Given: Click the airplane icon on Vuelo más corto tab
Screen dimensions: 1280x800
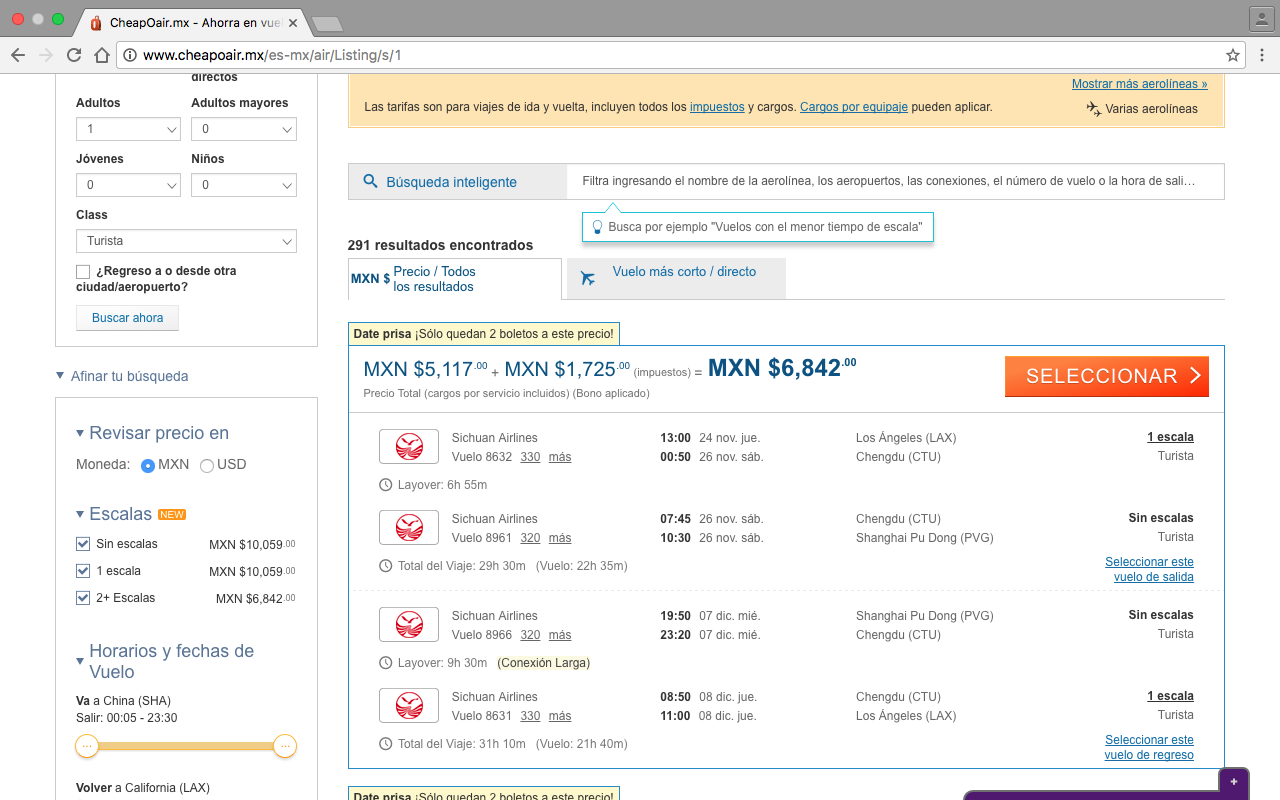Looking at the screenshot, I should point(588,278).
